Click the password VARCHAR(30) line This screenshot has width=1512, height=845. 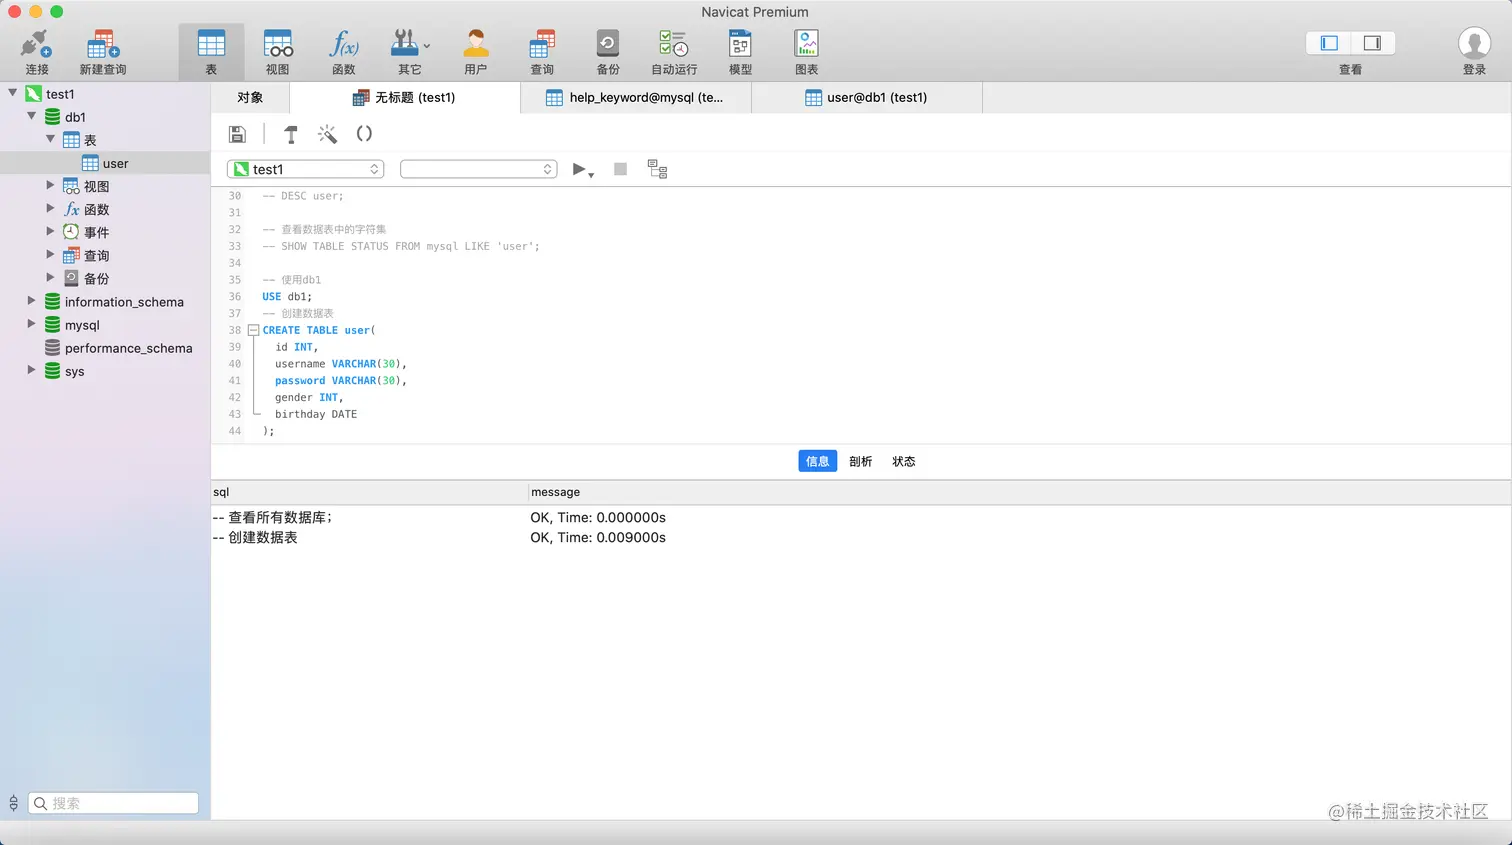click(341, 380)
